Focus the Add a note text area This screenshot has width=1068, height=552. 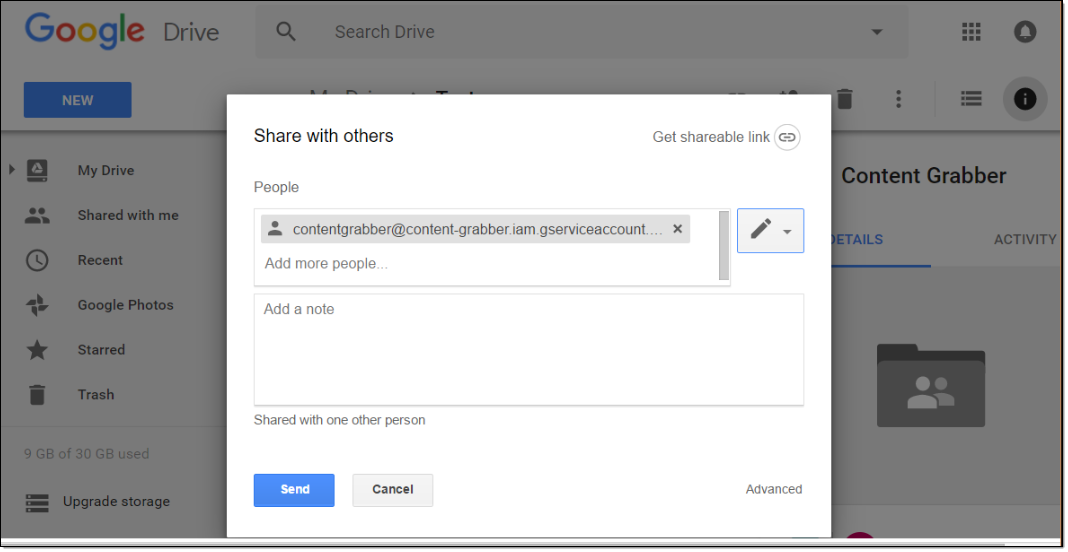click(x=528, y=350)
